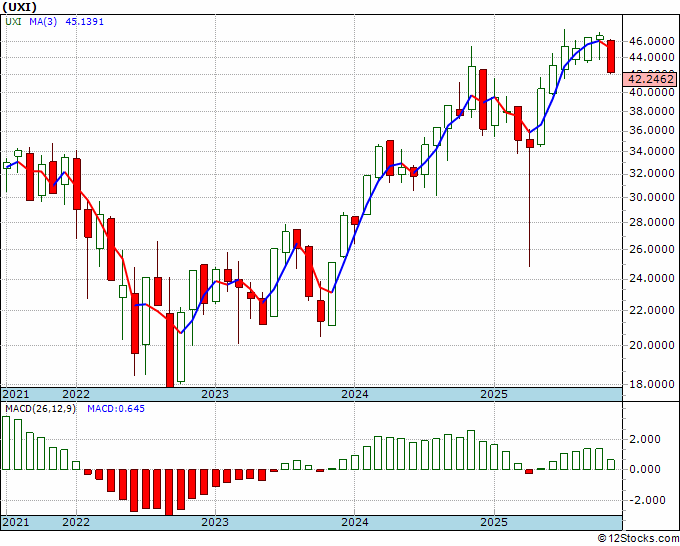Click the 0.000 MACD axis label
This screenshot has height=546, width=680.
tap(644, 469)
